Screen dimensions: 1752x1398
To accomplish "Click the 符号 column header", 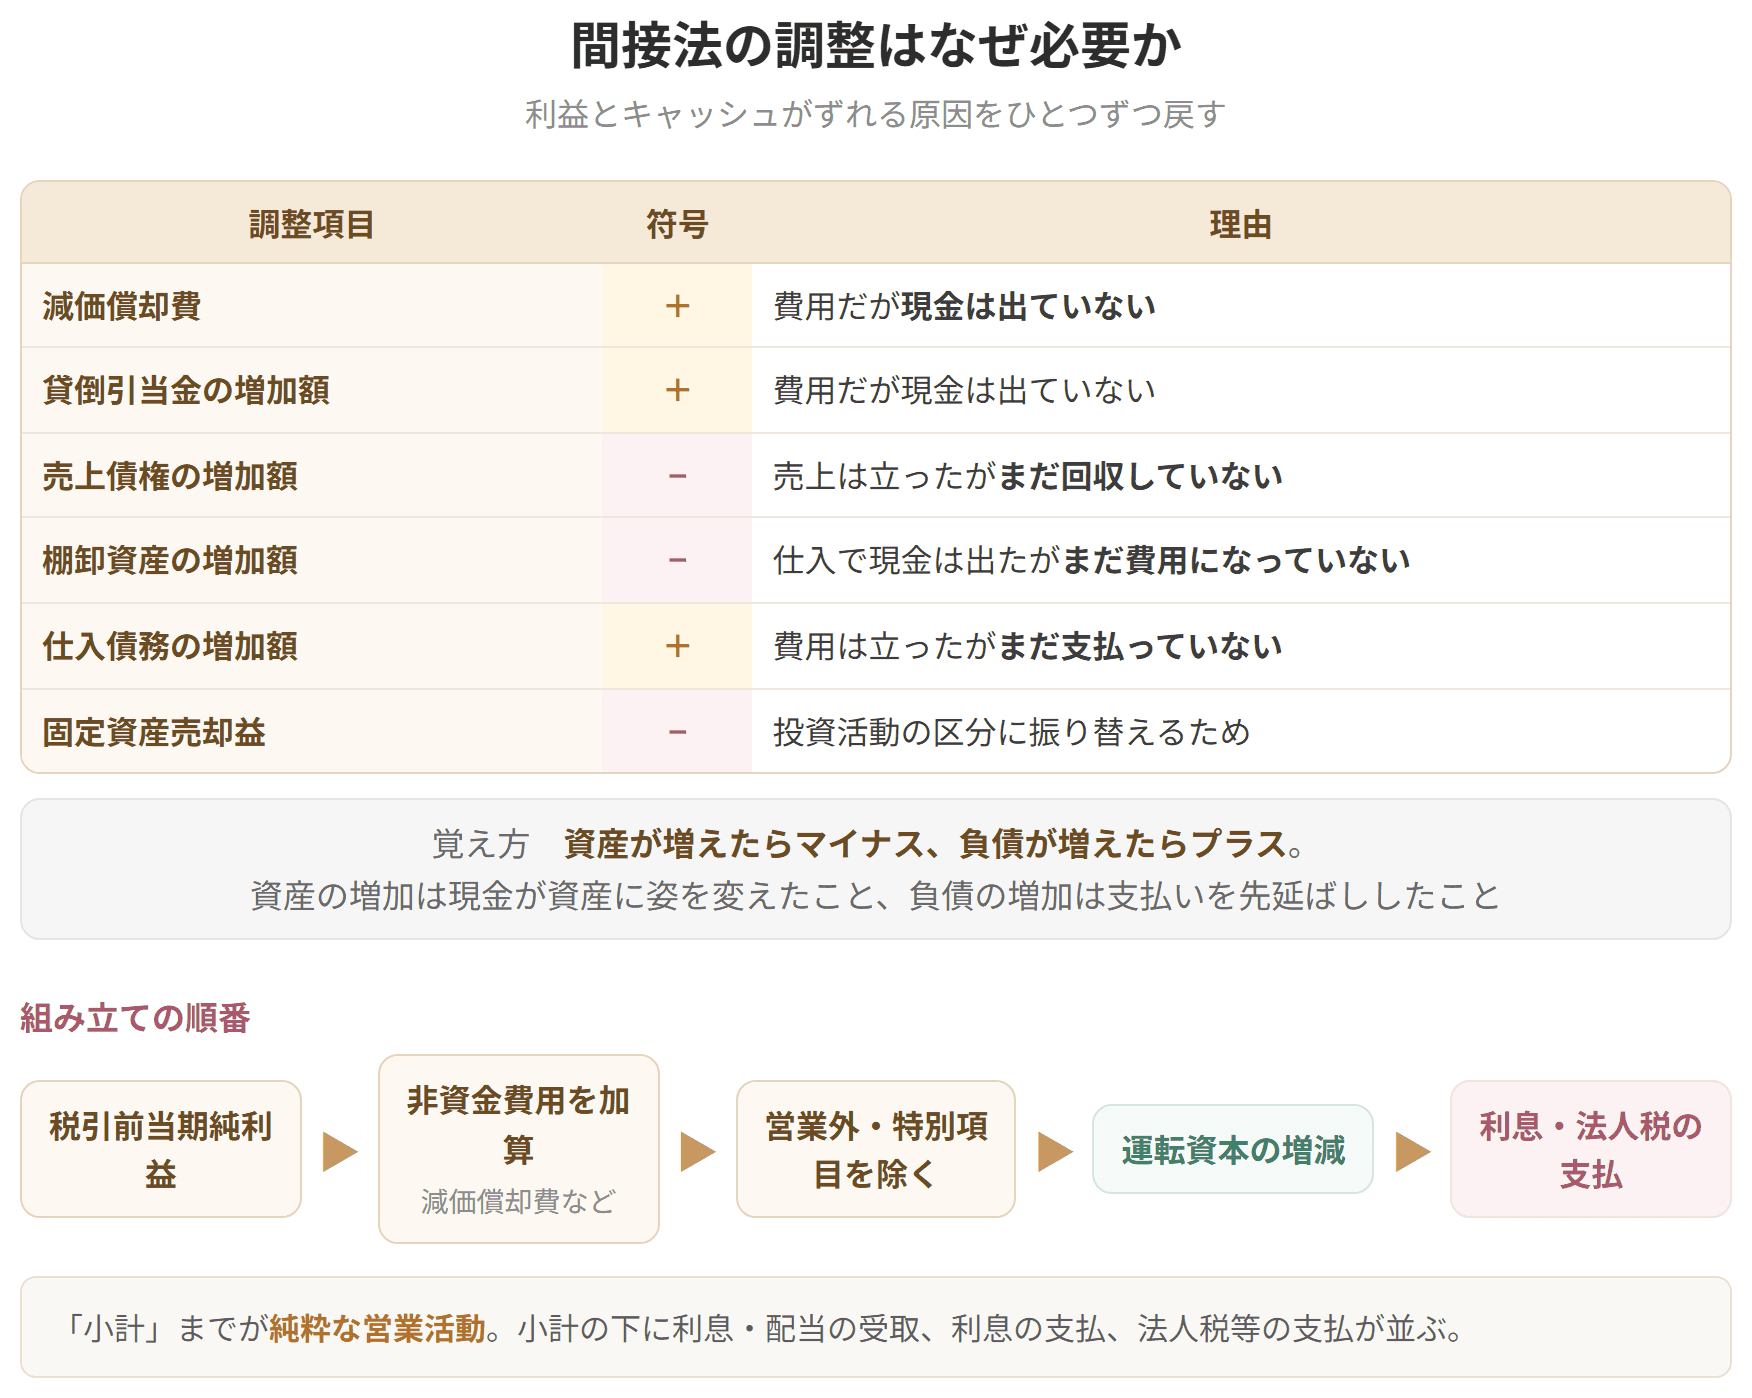I will tap(677, 224).
